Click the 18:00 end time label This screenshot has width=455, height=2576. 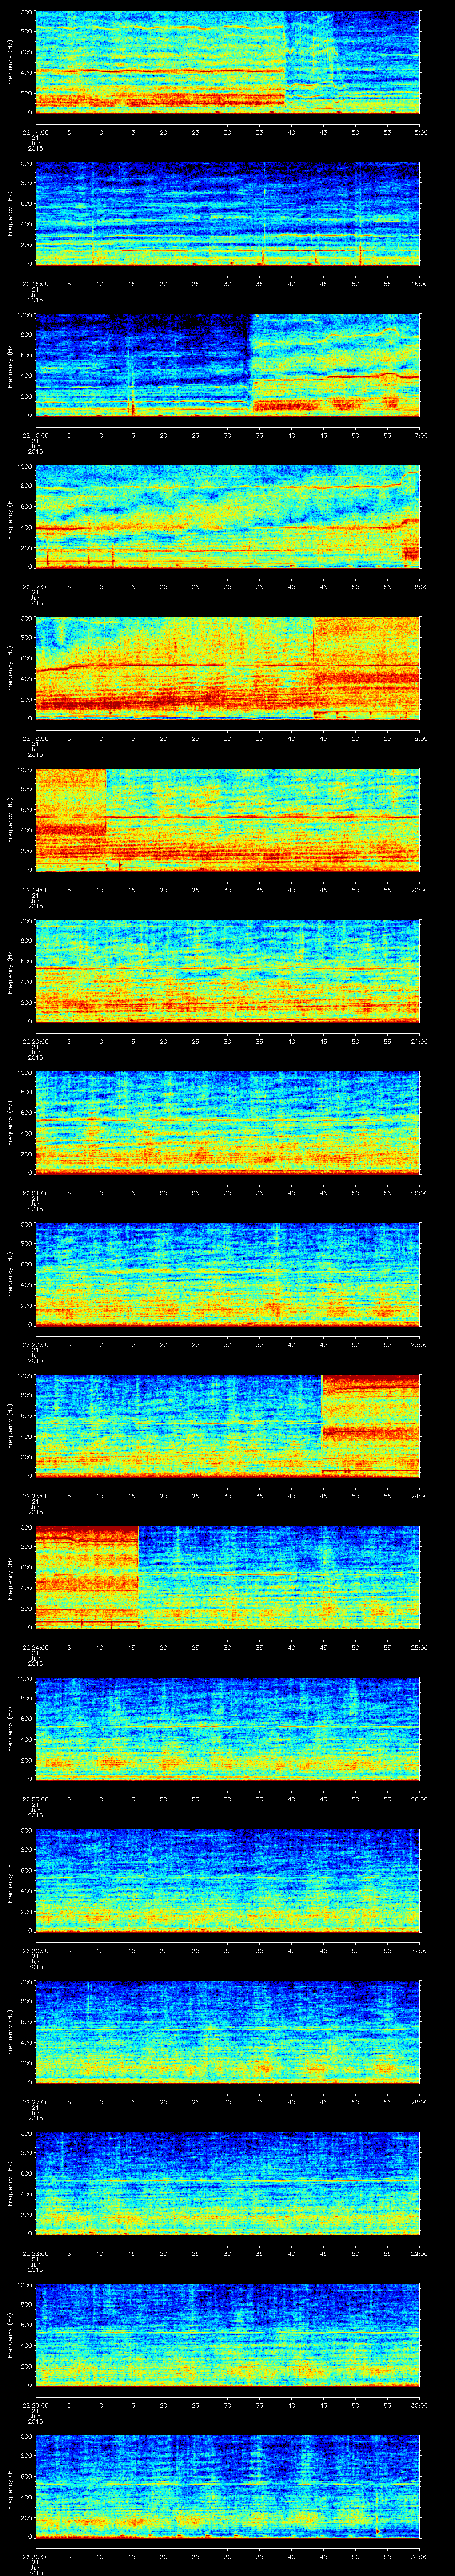(x=420, y=586)
